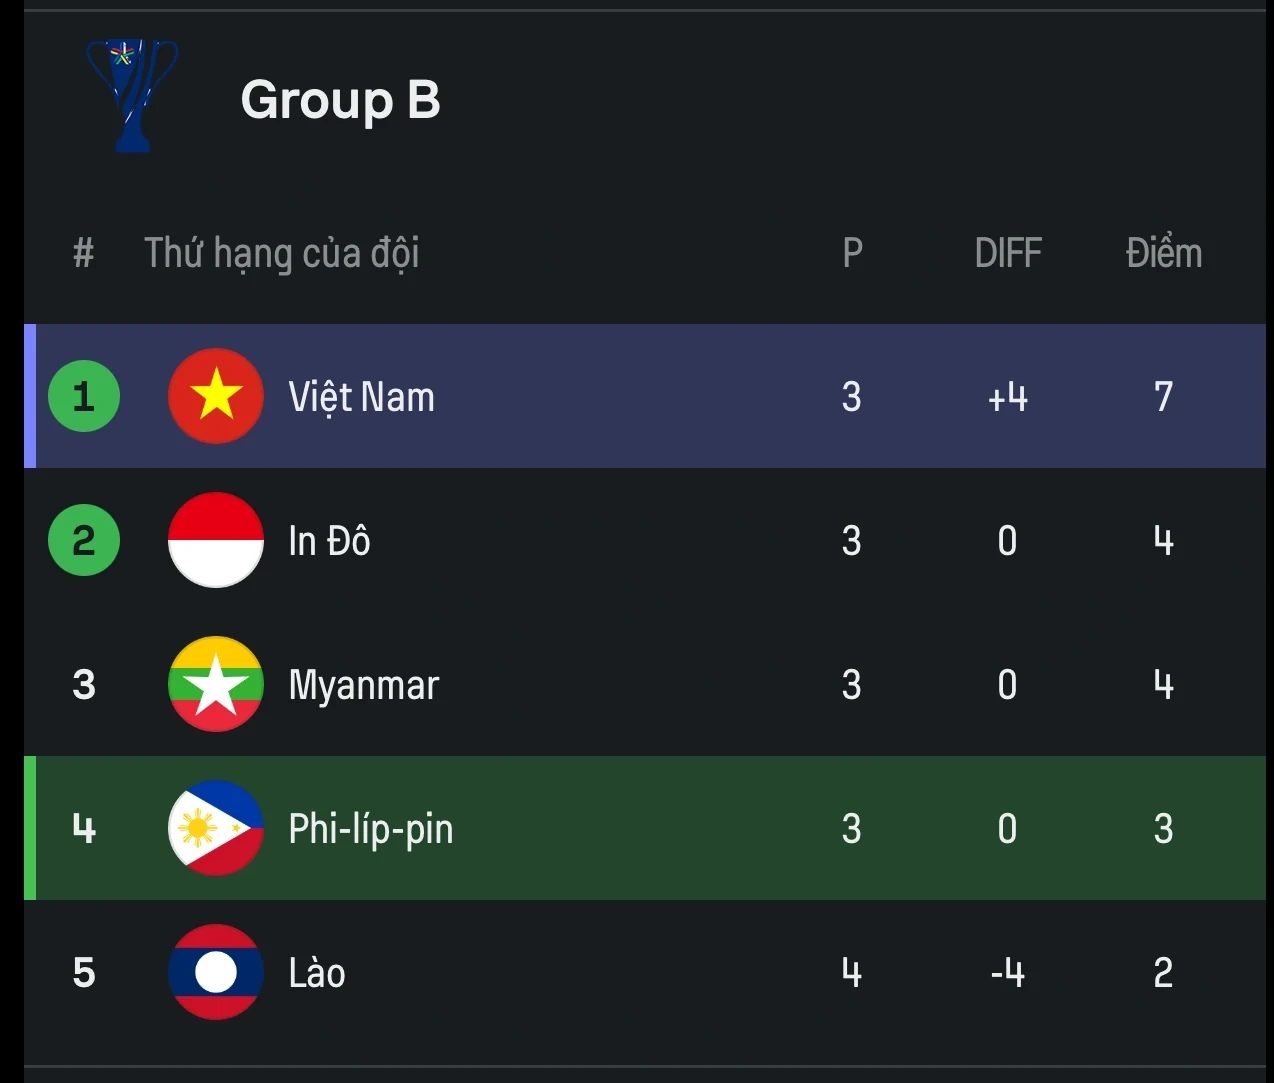
Task: Click the green rank 2 badge
Action: tap(84, 540)
